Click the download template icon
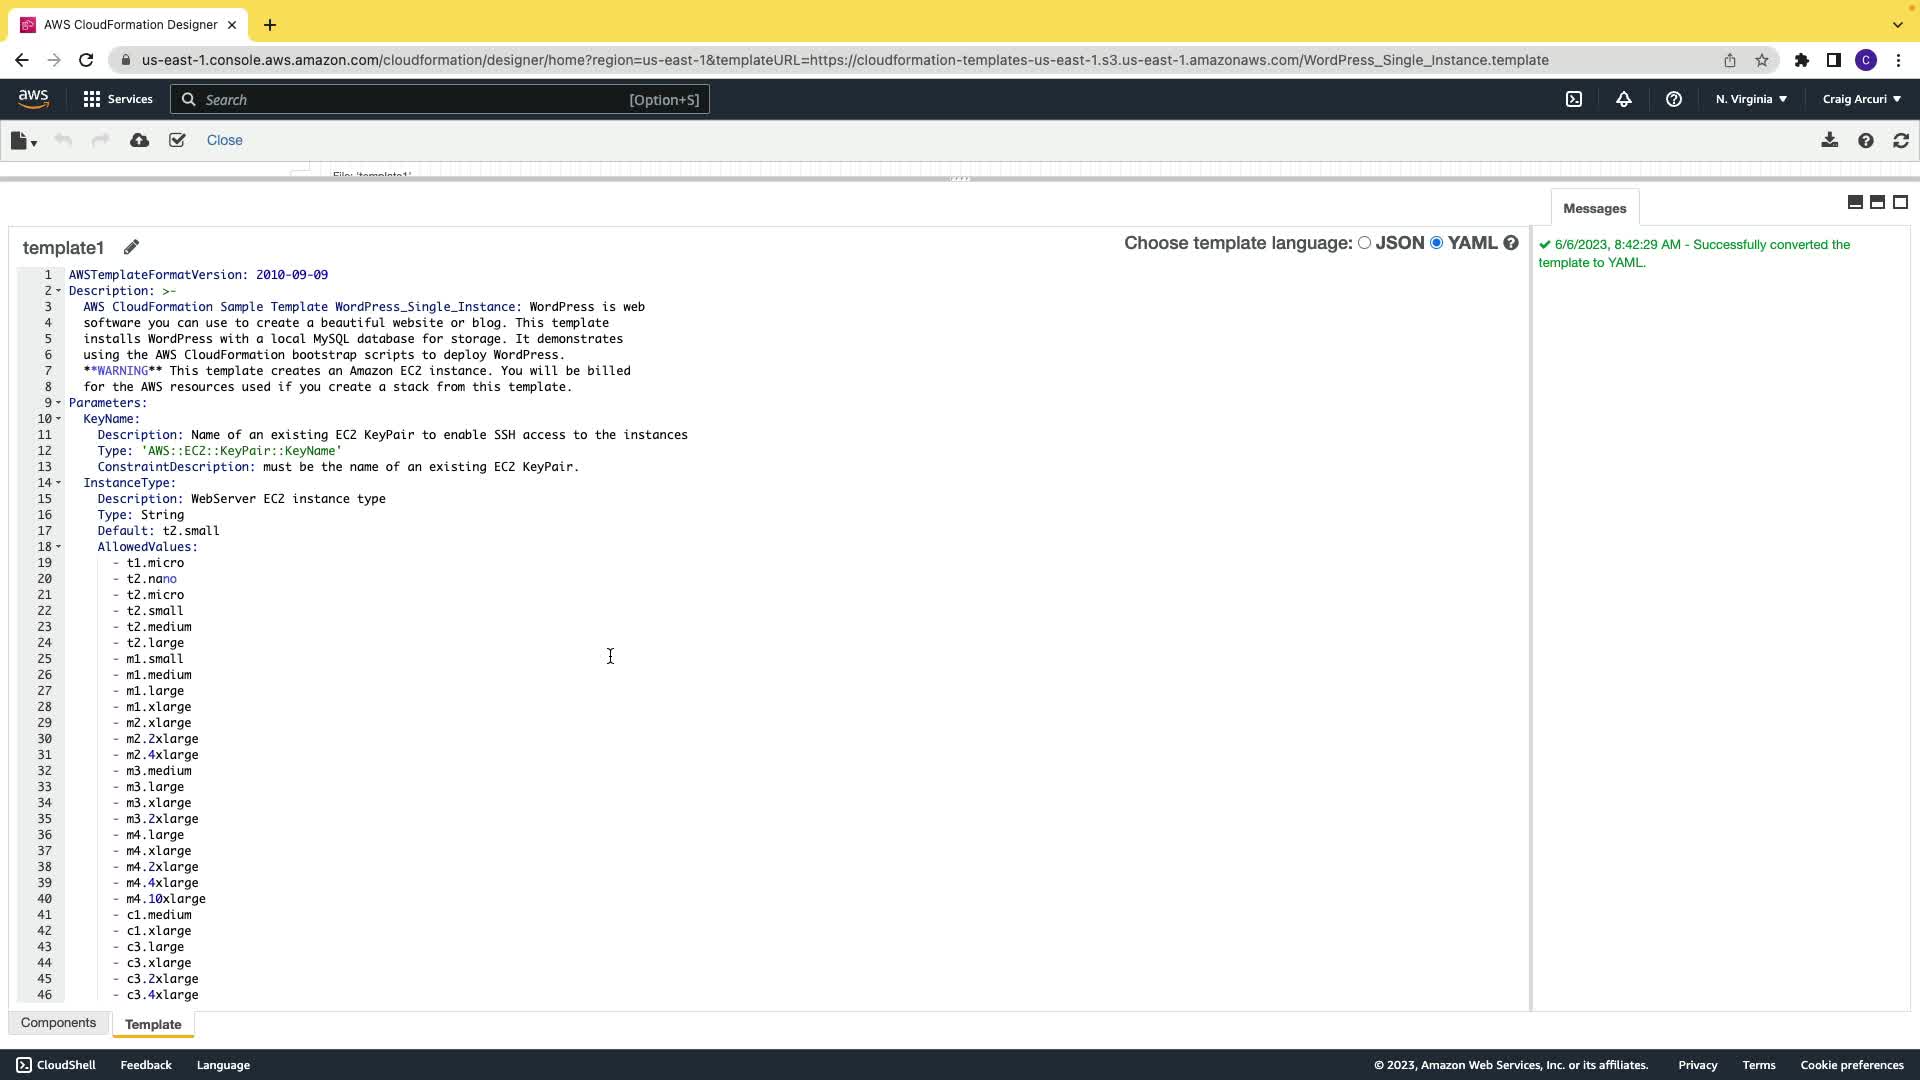The image size is (1920, 1080). 1829,141
